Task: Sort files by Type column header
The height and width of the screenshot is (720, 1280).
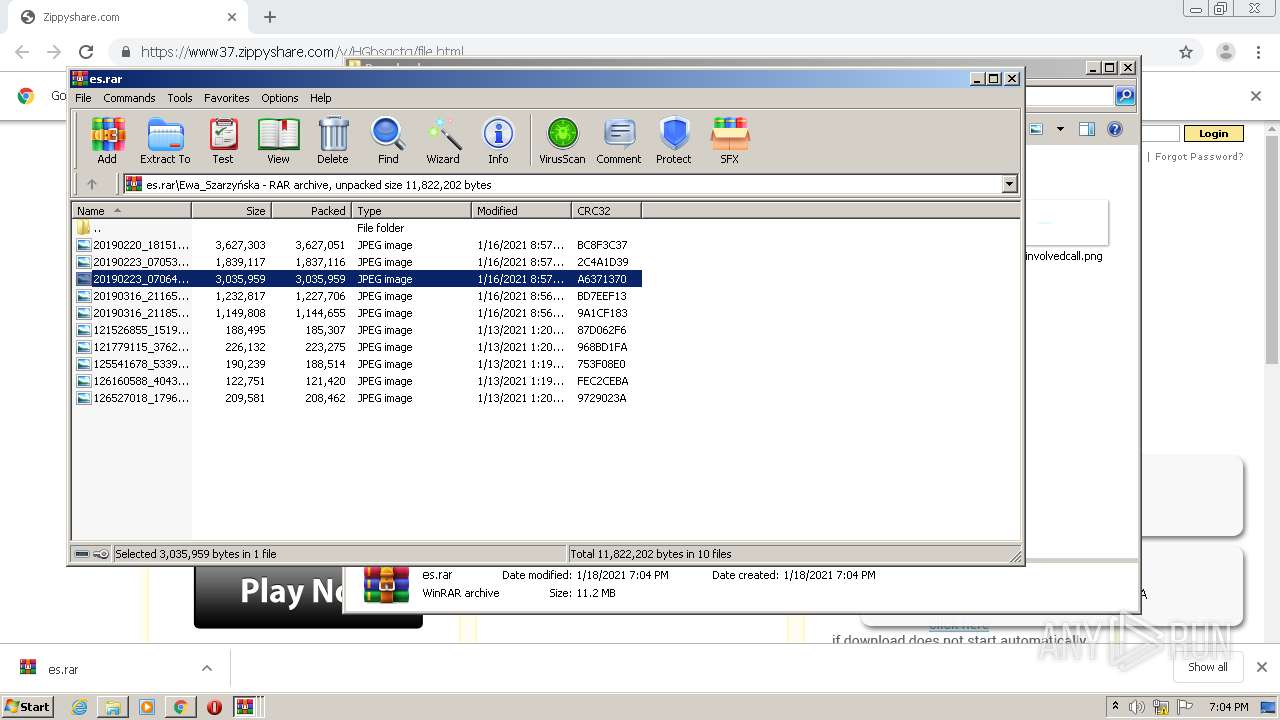Action: tap(411, 210)
